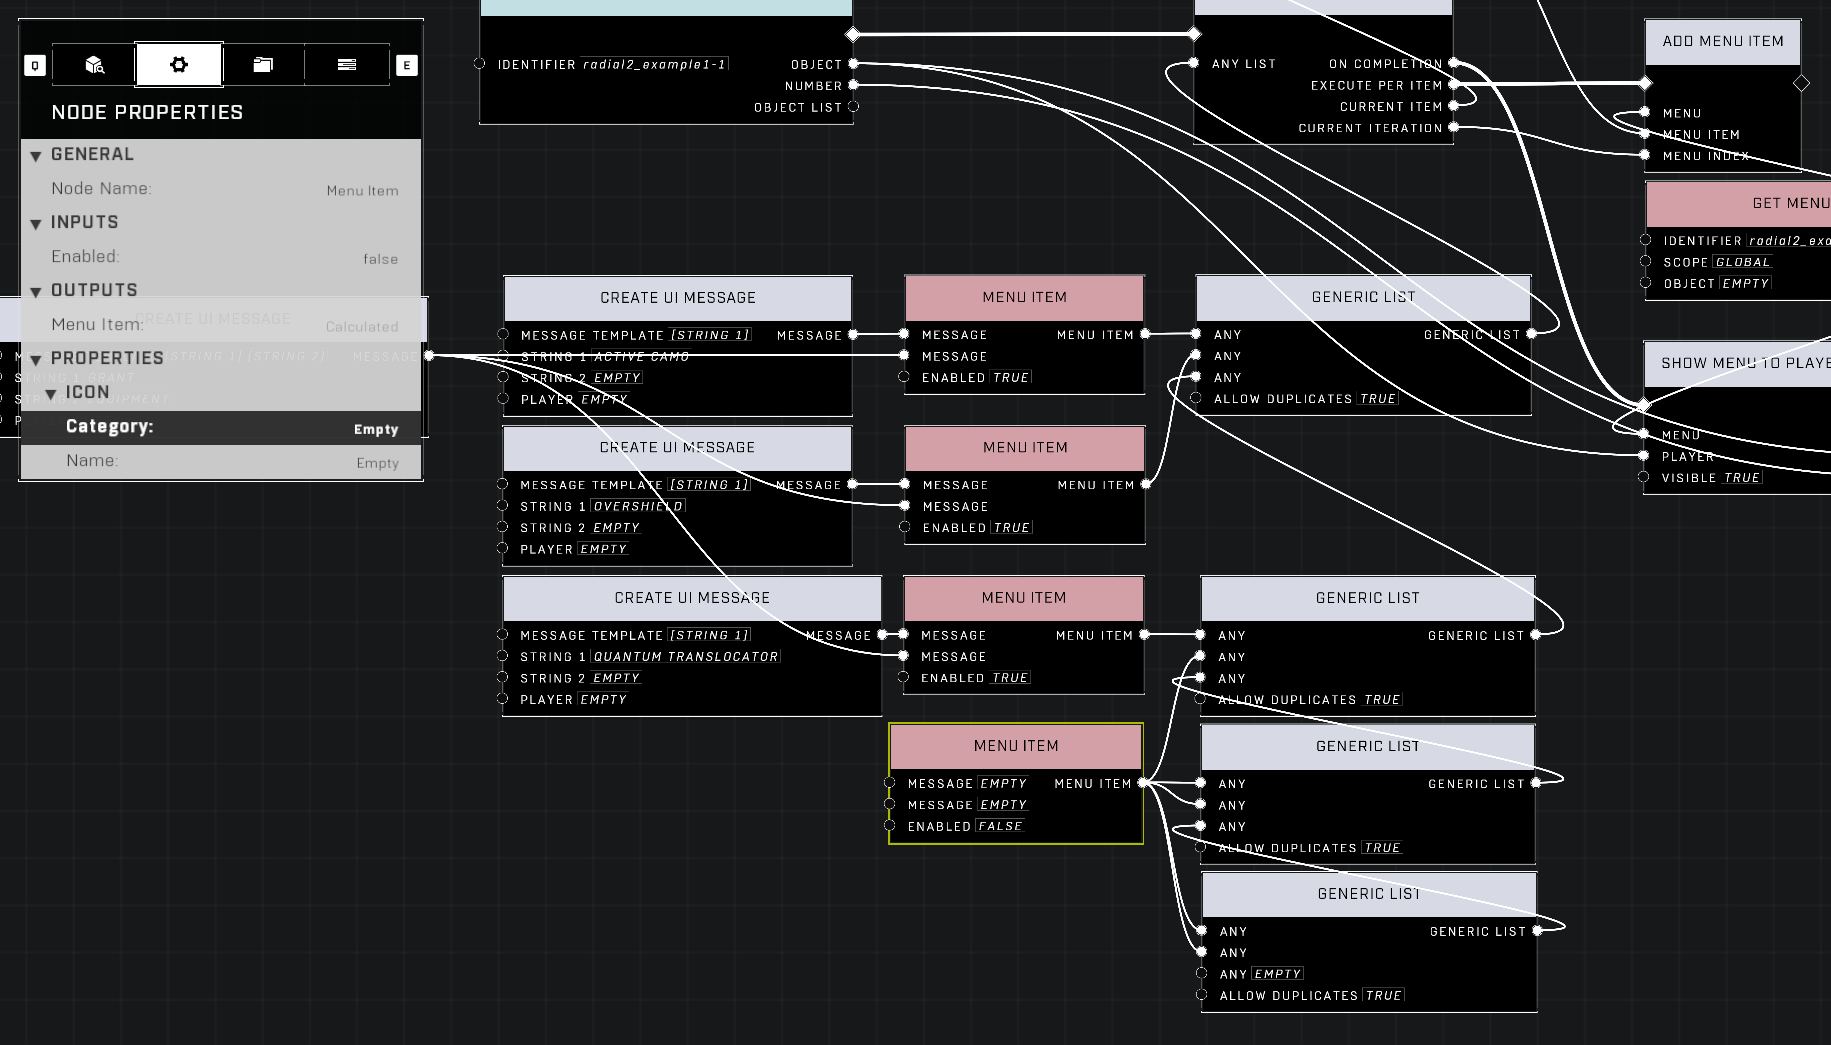Image resolution: width=1831 pixels, height=1045 pixels.
Task: Click the Q previous-tab key hint
Action: click(x=35, y=66)
